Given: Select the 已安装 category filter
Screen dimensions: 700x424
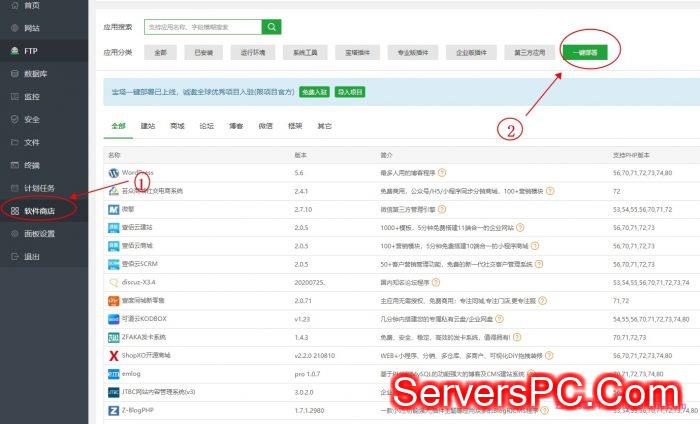Looking at the screenshot, I should pyautogui.click(x=203, y=51).
